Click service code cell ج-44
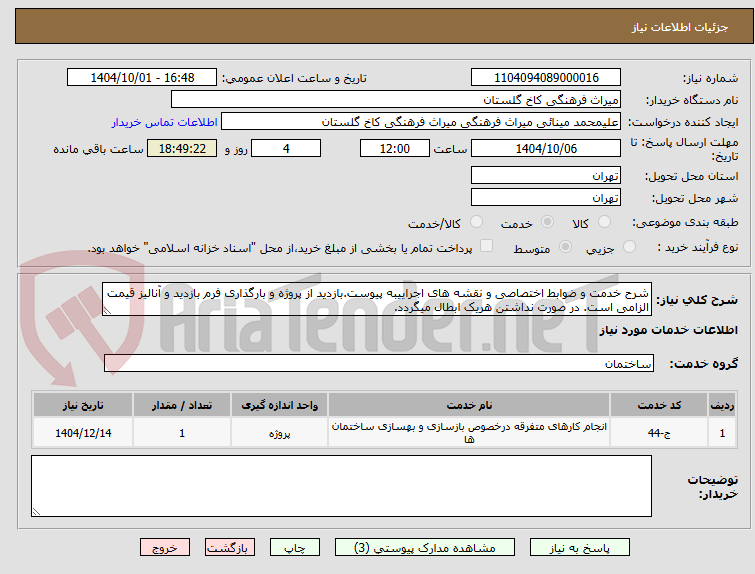755x574 pixels. 659,433
